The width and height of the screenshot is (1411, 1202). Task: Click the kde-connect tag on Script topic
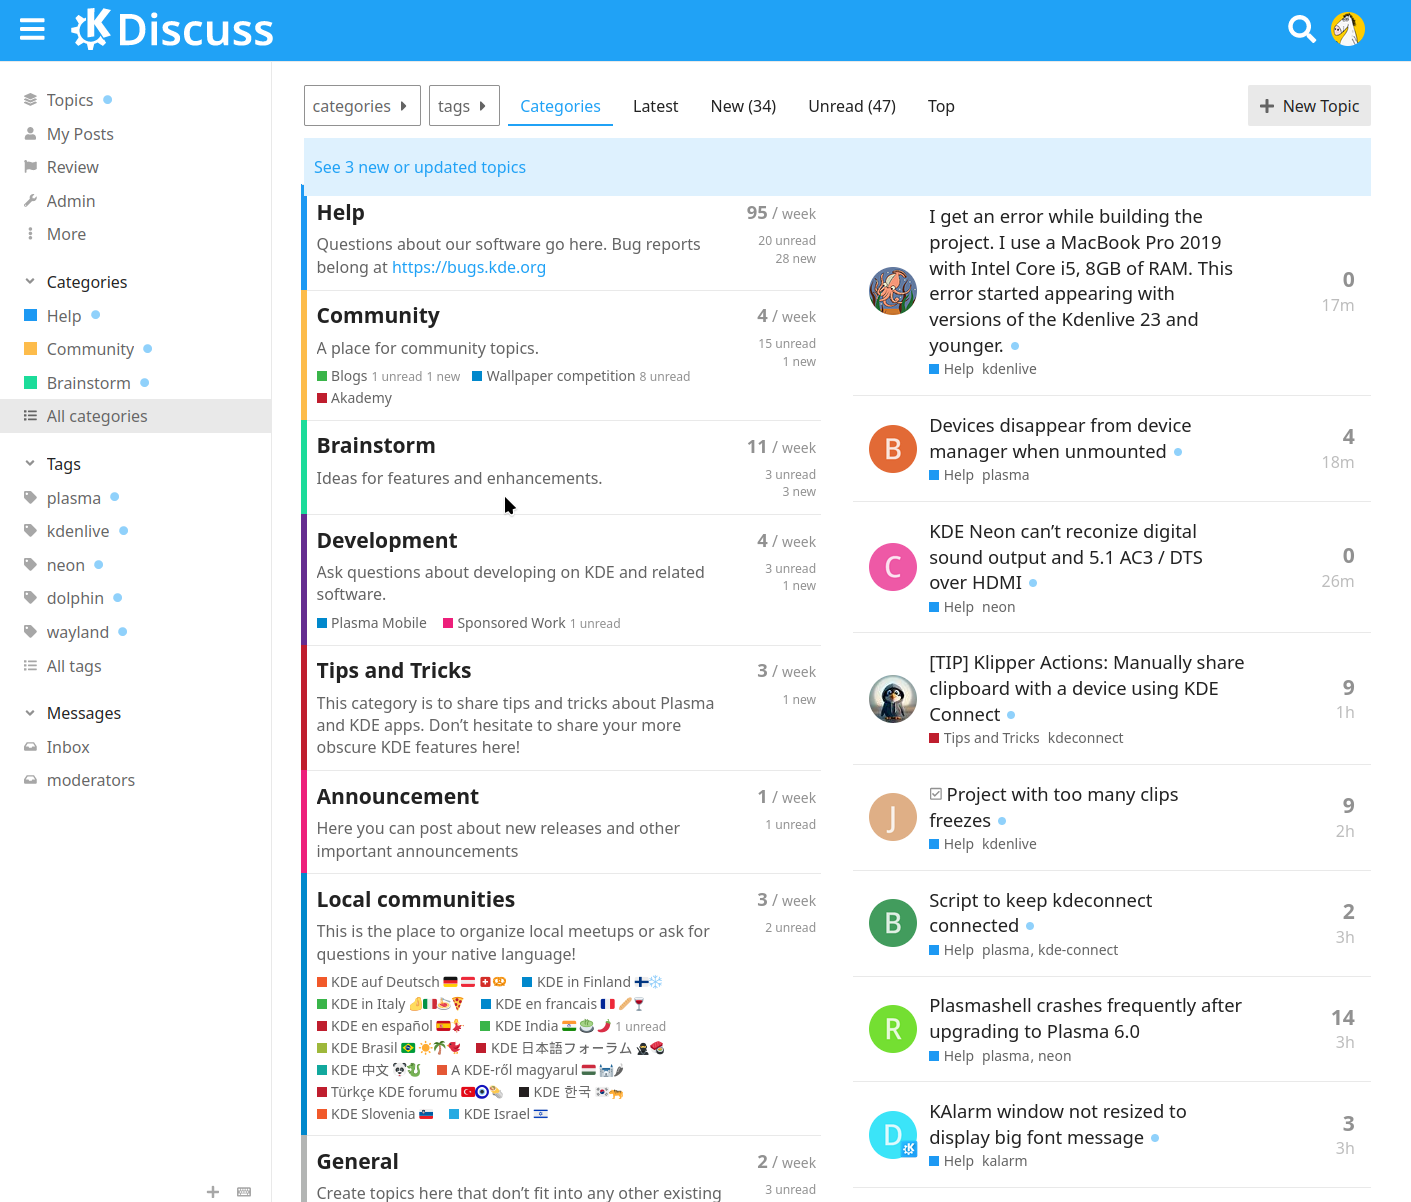(1078, 950)
